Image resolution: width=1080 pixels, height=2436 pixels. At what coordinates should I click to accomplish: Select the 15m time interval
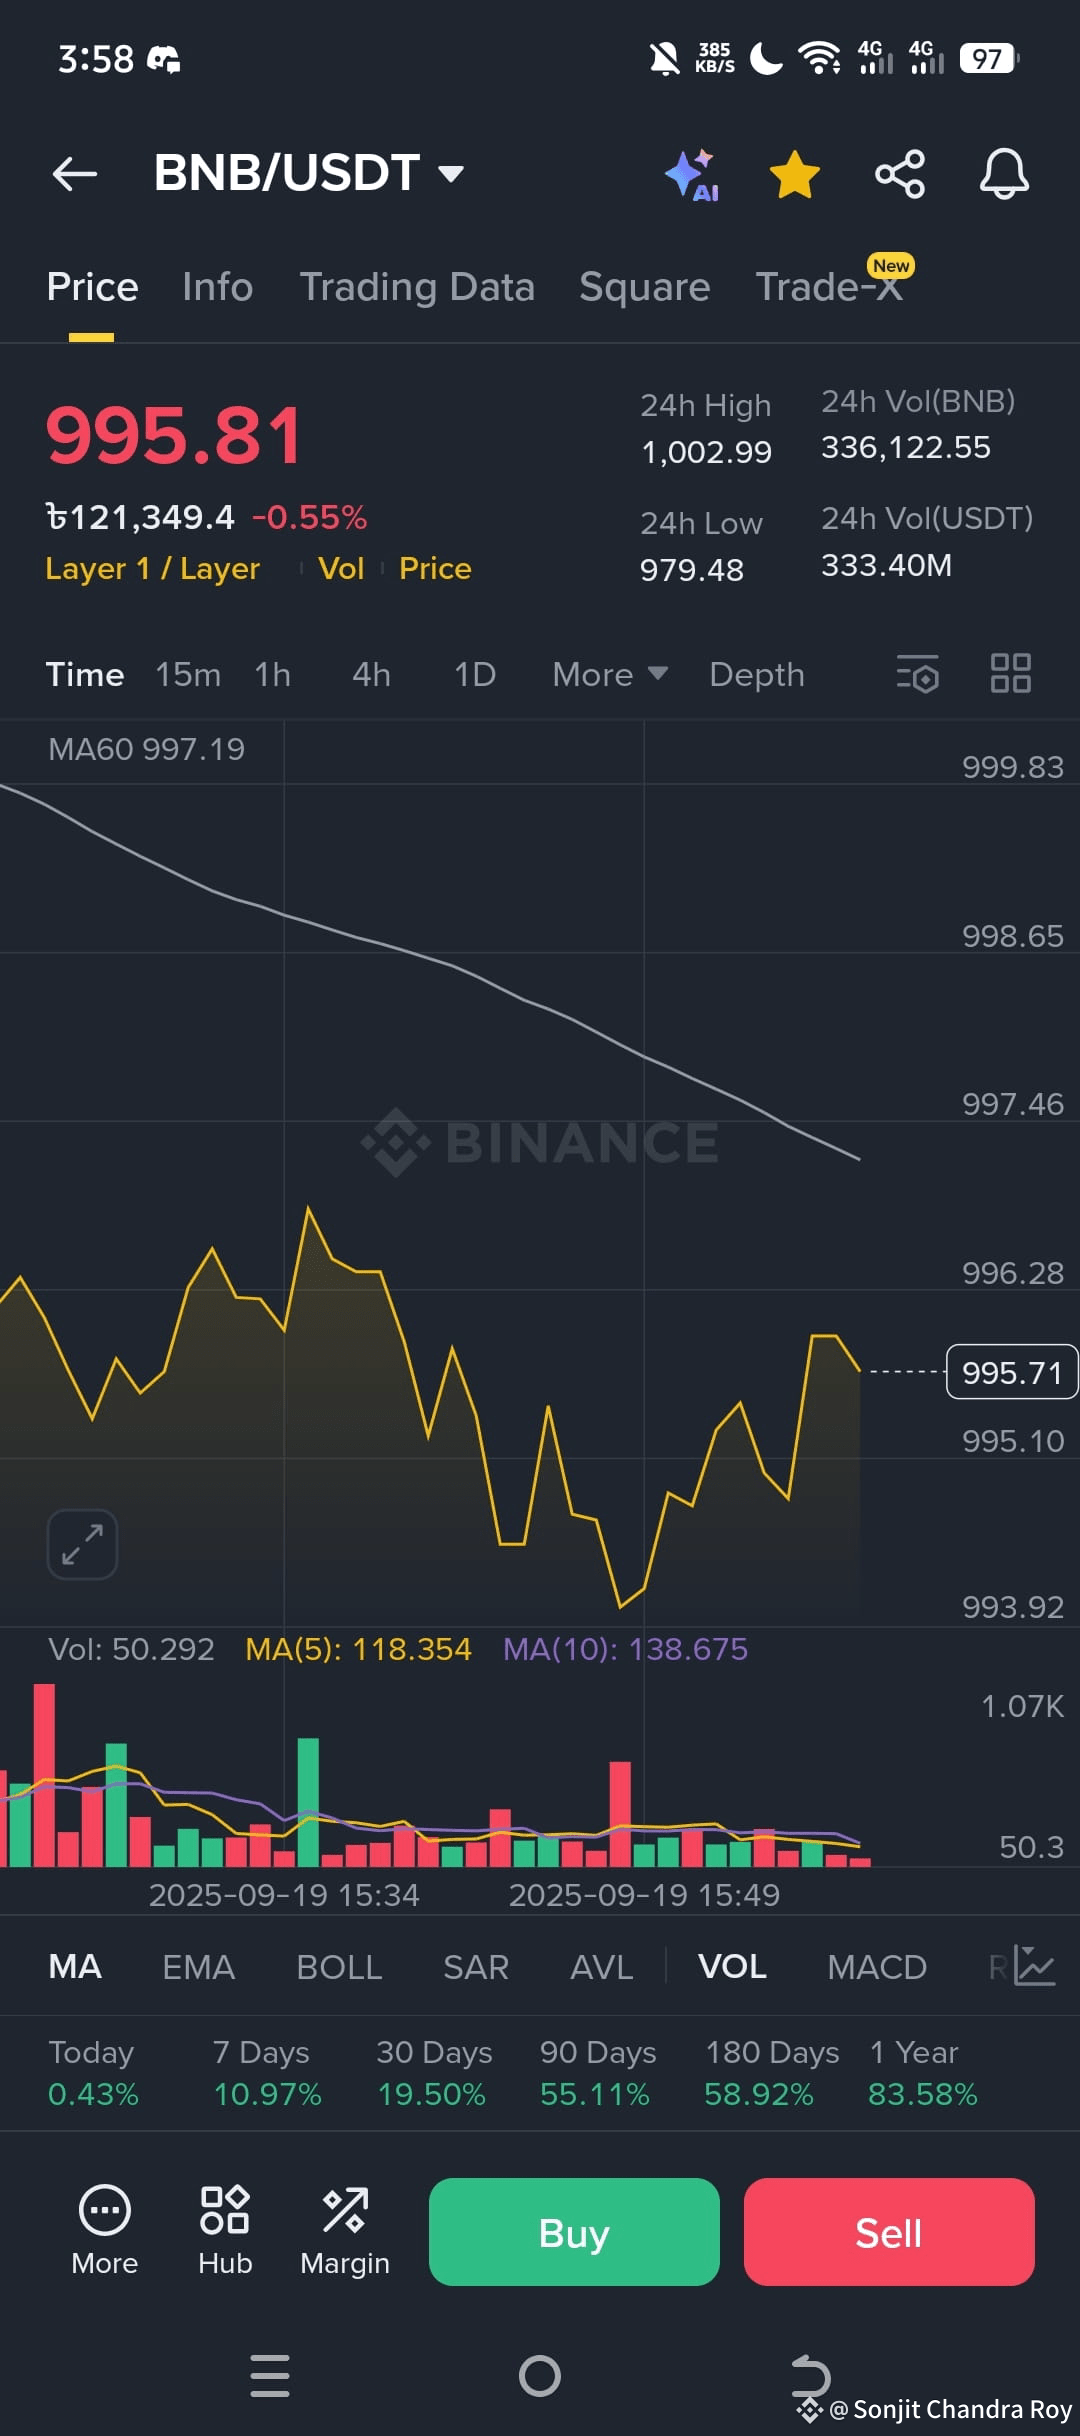click(188, 674)
